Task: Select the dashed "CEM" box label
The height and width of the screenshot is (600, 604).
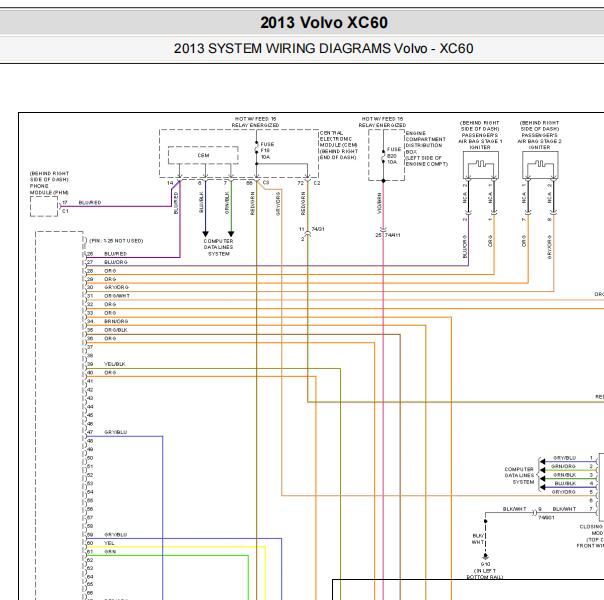Action: click(x=203, y=155)
